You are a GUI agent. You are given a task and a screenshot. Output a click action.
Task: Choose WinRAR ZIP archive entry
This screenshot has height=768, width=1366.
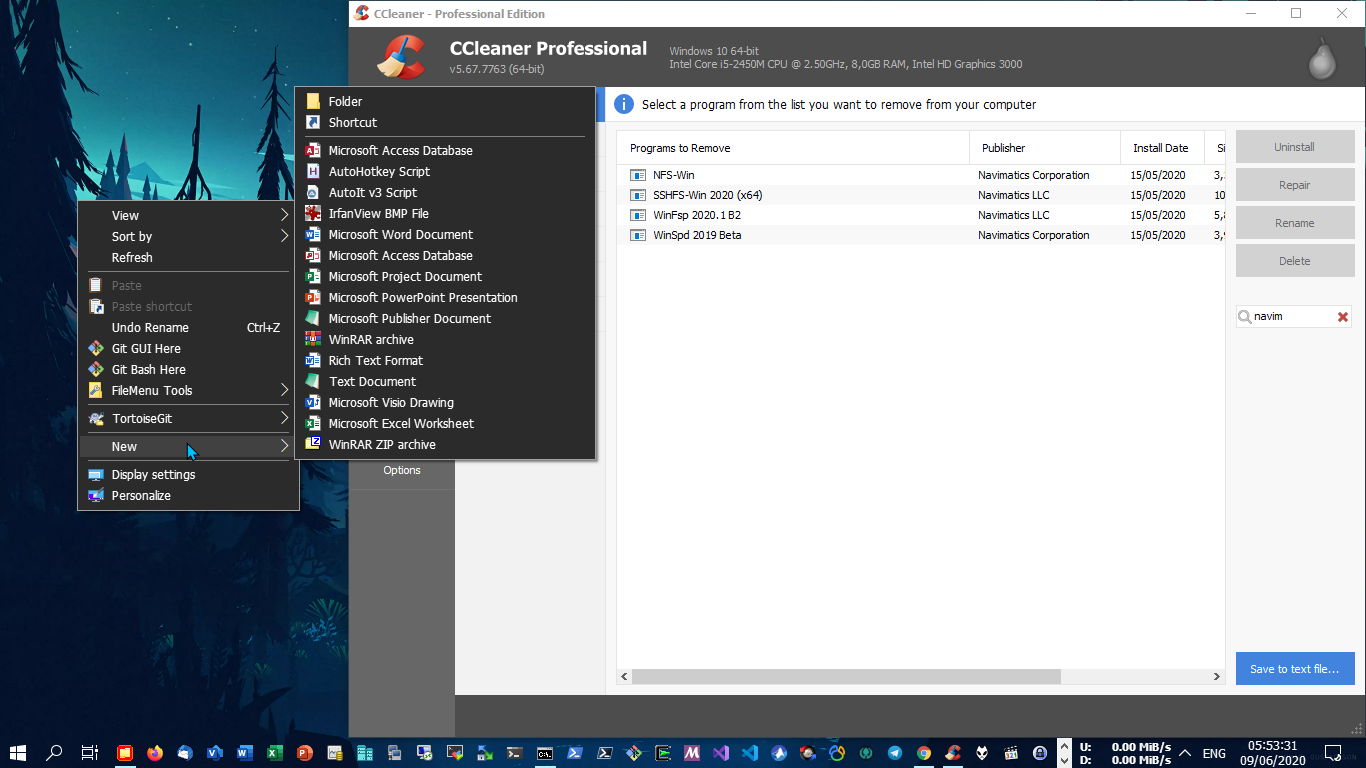[x=445, y=444]
